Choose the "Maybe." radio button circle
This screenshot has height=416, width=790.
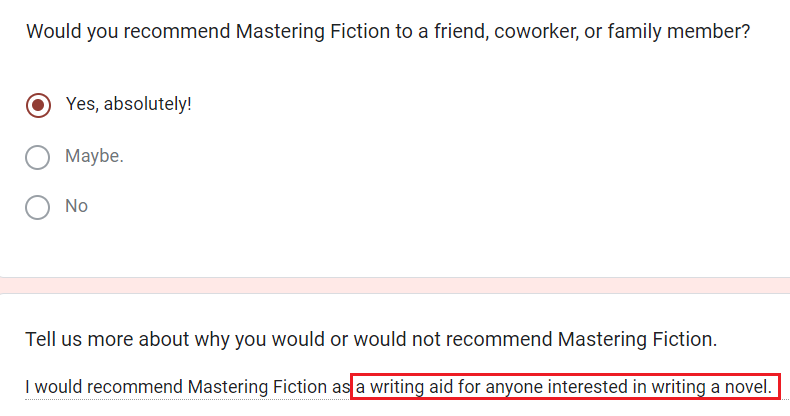coord(38,157)
